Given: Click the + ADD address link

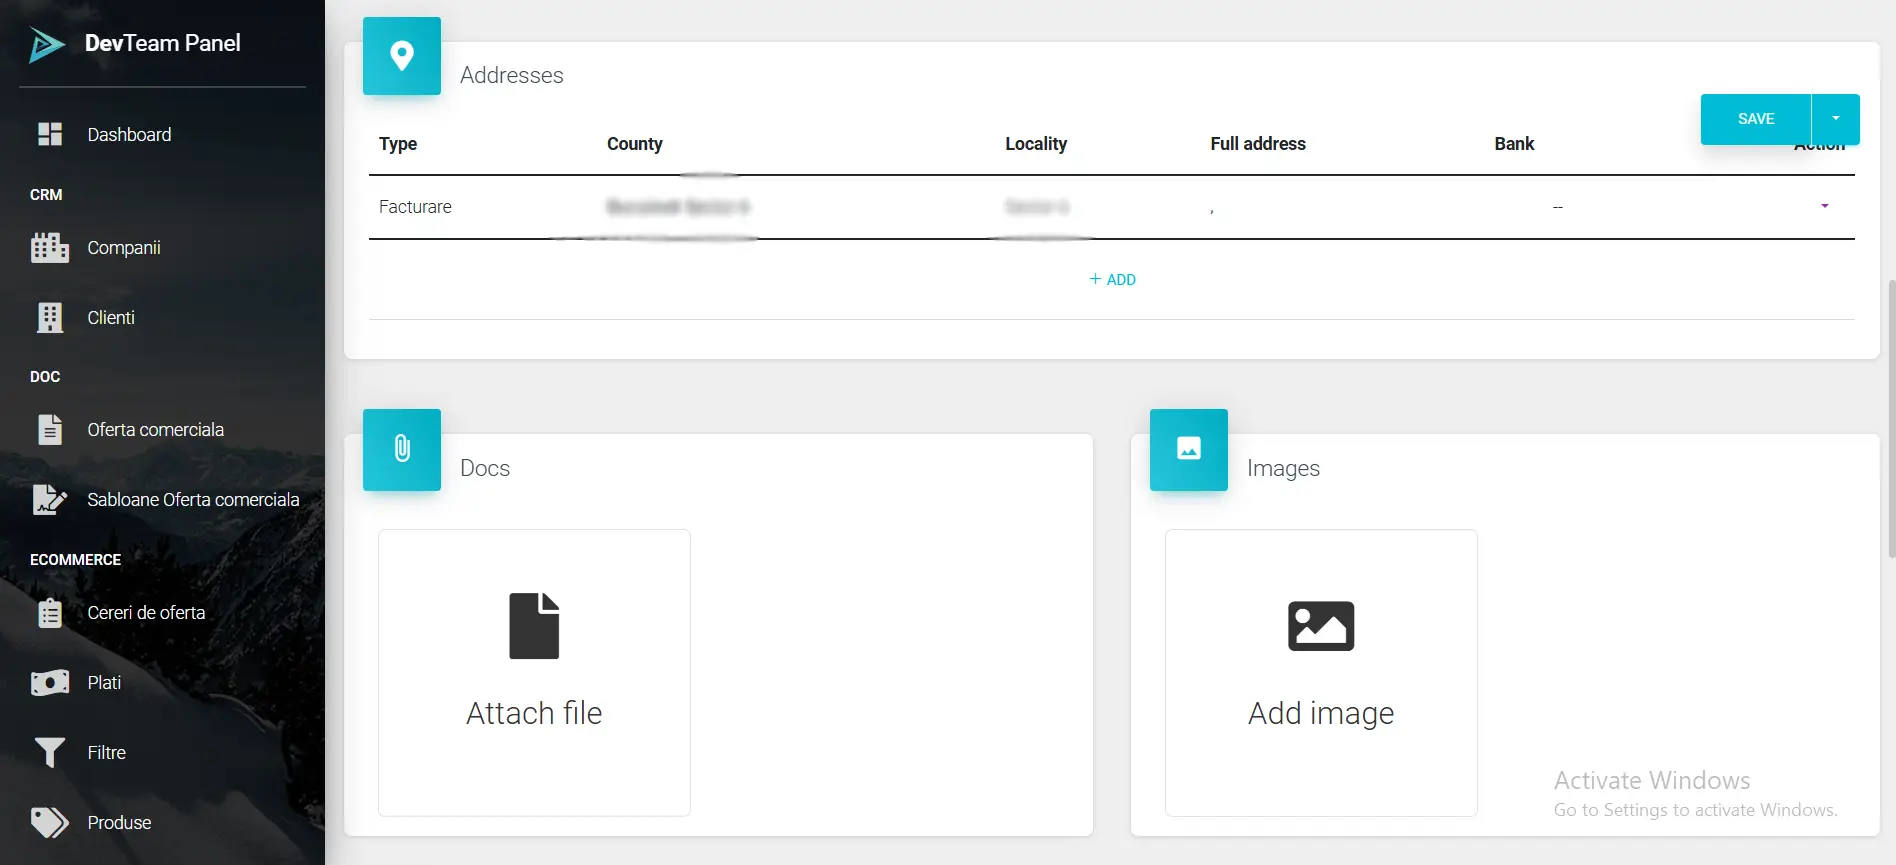Looking at the screenshot, I should coord(1112,280).
